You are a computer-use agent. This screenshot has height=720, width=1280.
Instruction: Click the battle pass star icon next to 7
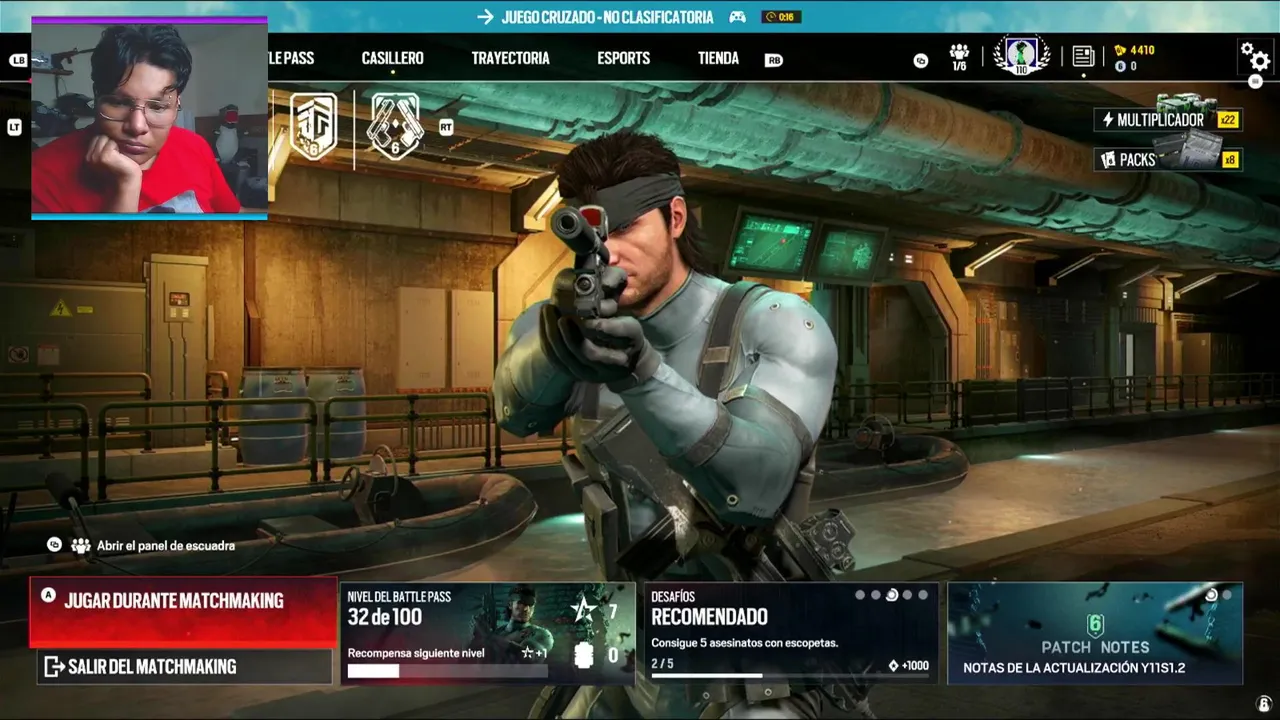tap(585, 610)
